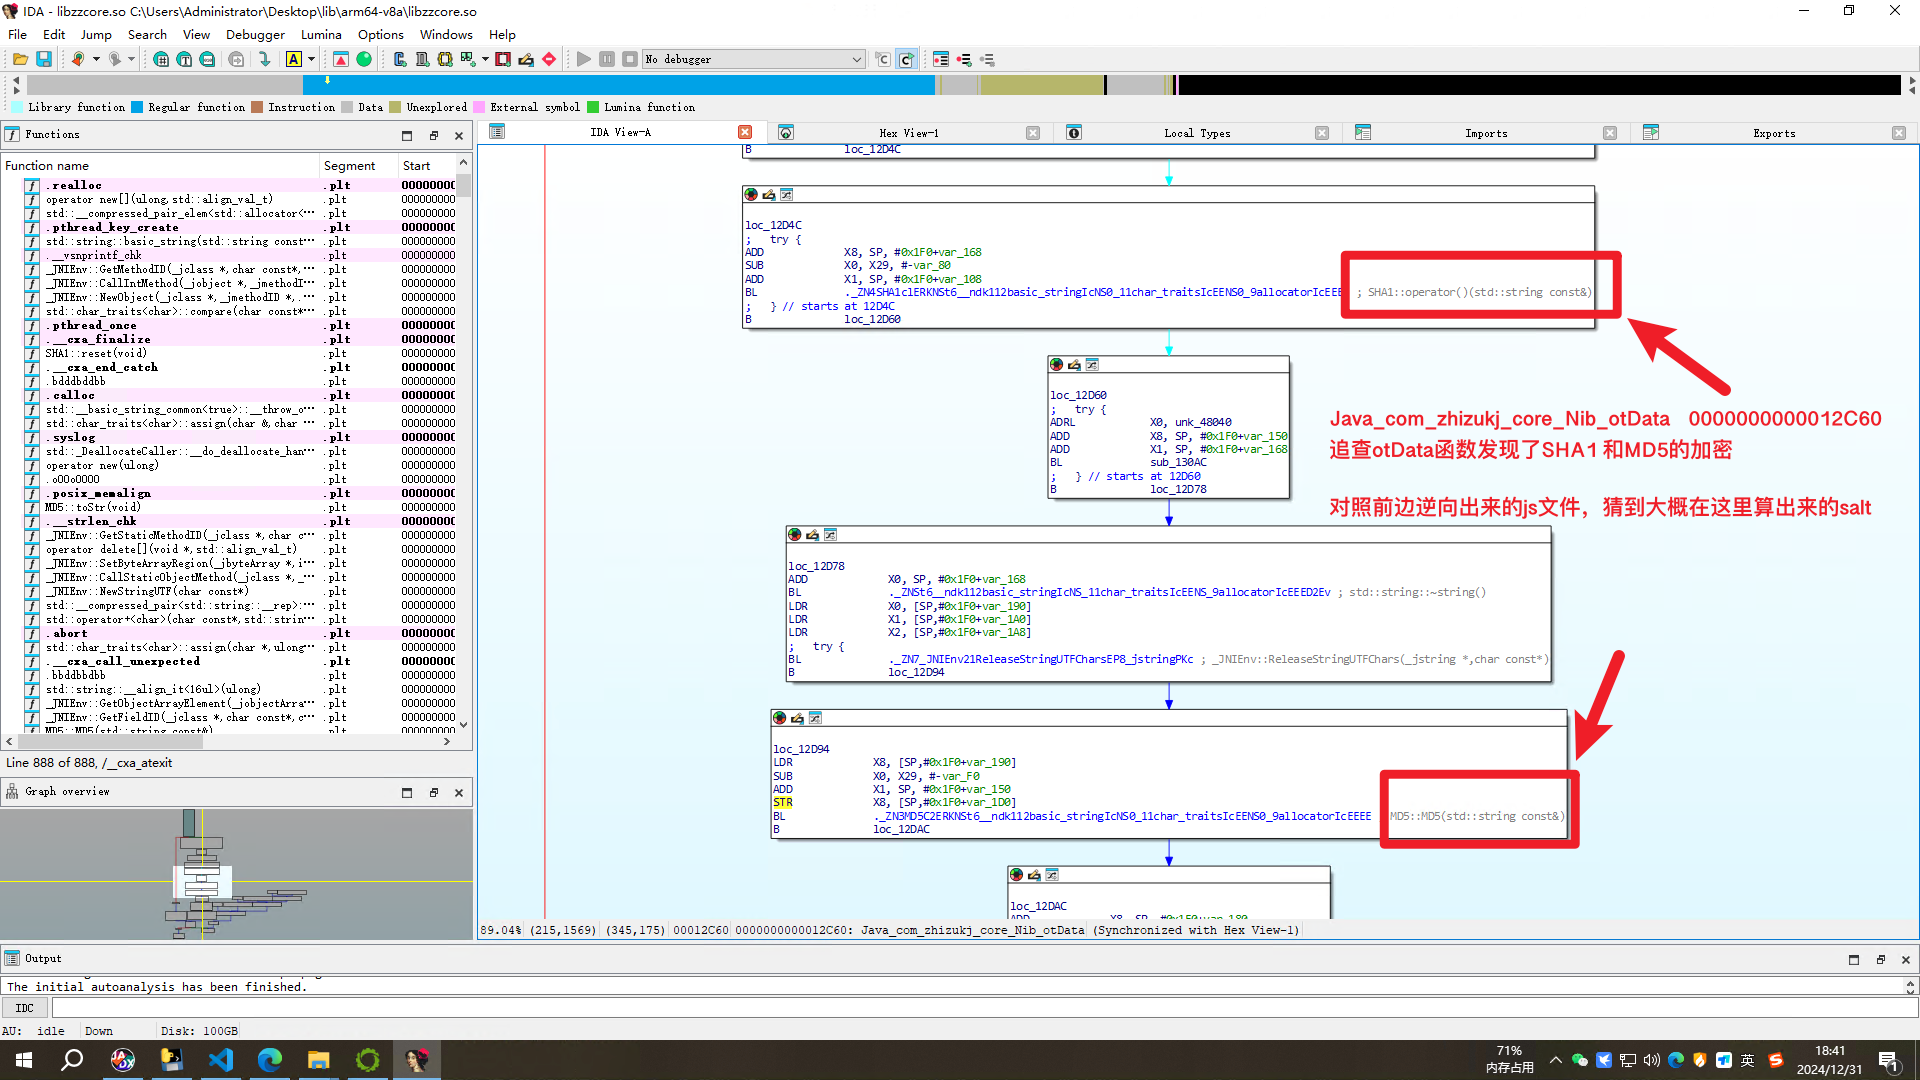Image resolution: width=1920 pixels, height=1080 pixels.
Task: Click the red breakpoint diamond icon
Action: (549, 60)
